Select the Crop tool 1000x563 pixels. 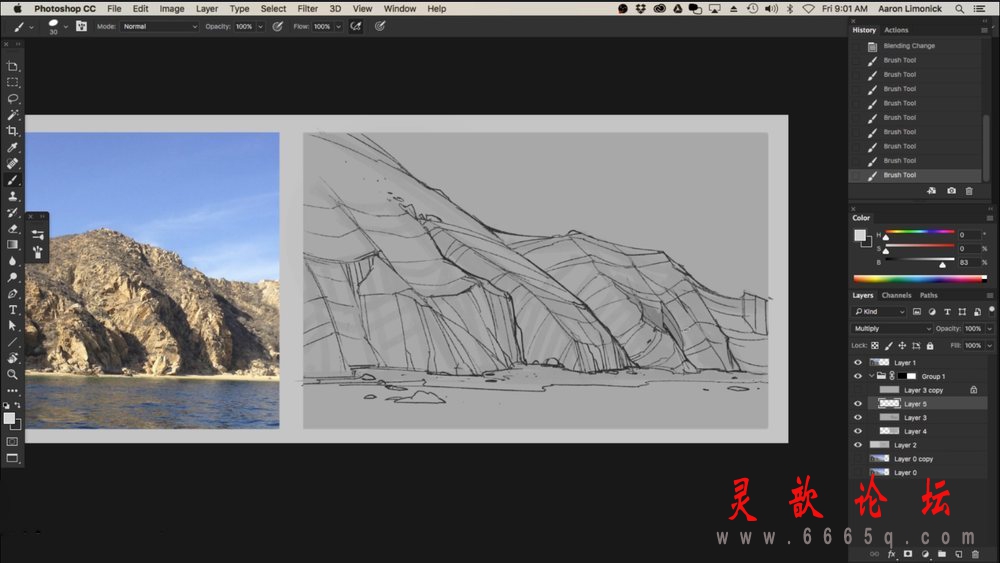click(12, 131)
